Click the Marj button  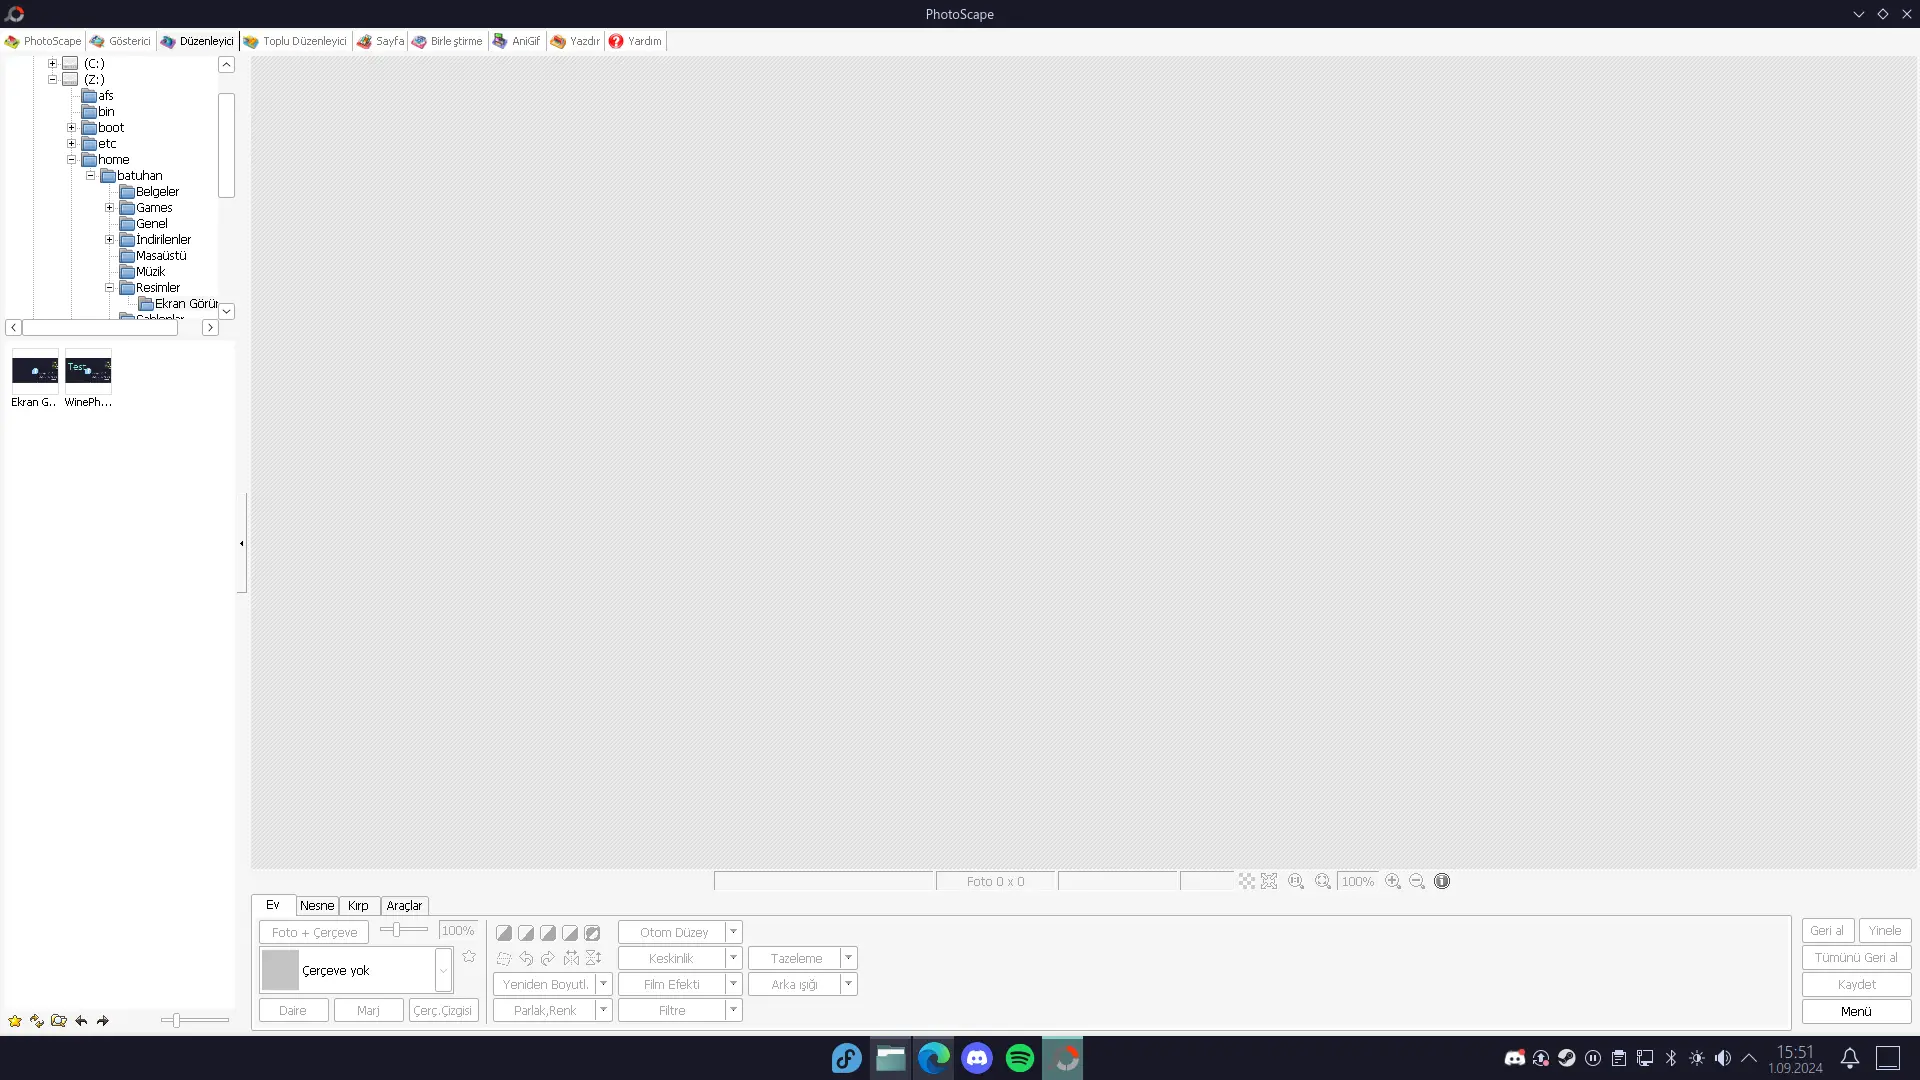pyautogui.click(x=368, y=1010)
